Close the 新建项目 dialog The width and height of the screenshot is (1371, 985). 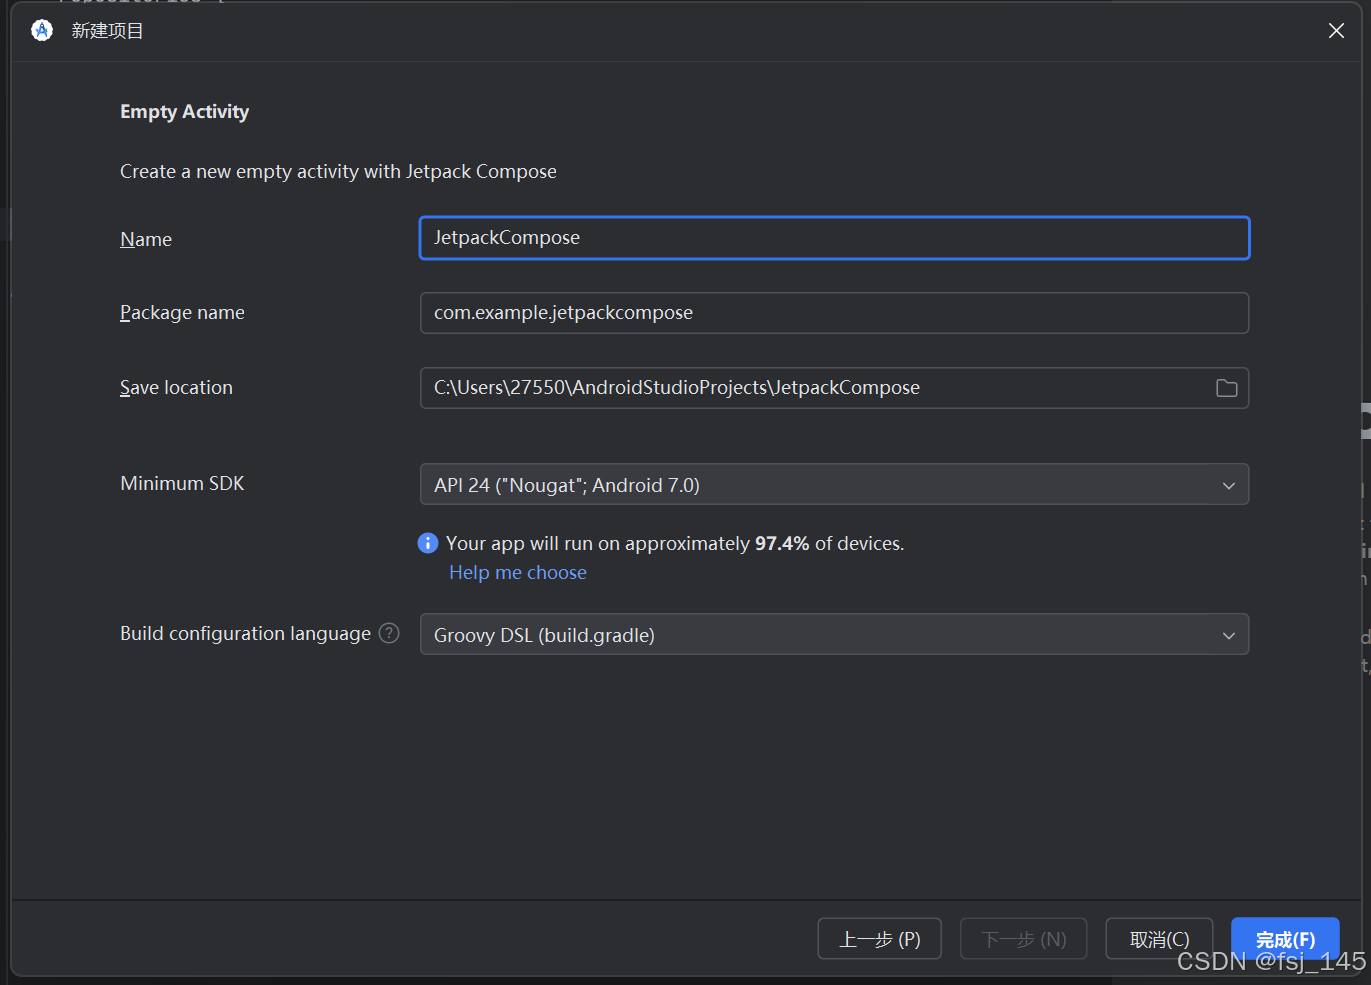pos(1336,30)
